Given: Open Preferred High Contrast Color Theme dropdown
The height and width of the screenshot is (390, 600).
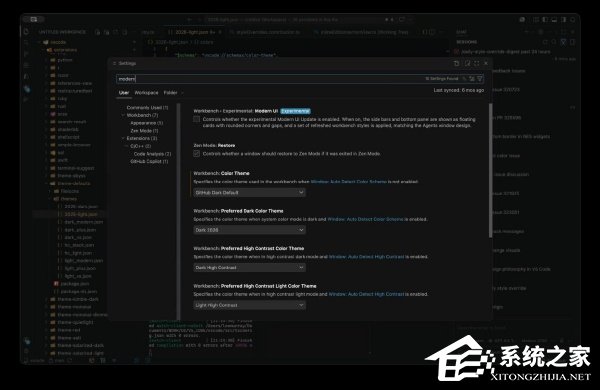Looking at the screenshot, I should pos(249,268).
